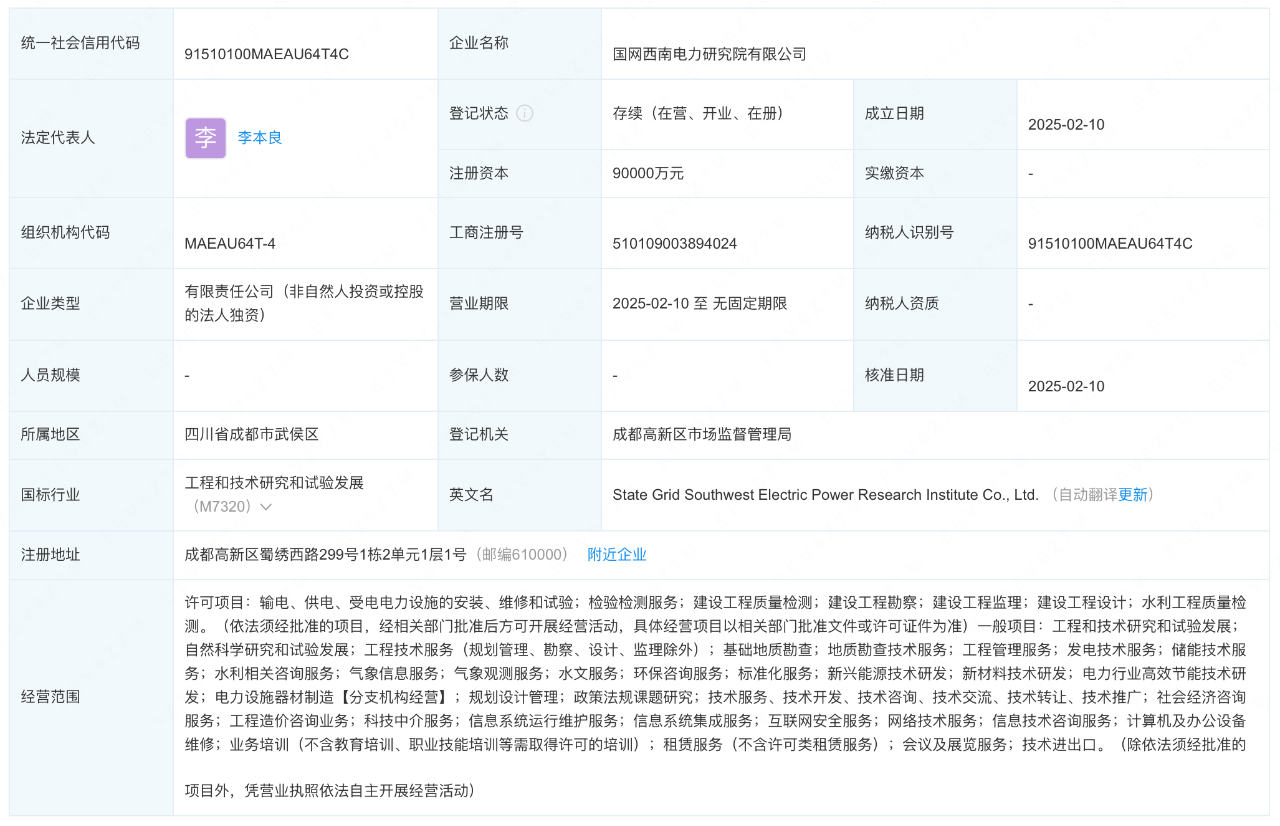
Task: Click the region value 四川省成都市武侯区
Action: coord(252,434)
